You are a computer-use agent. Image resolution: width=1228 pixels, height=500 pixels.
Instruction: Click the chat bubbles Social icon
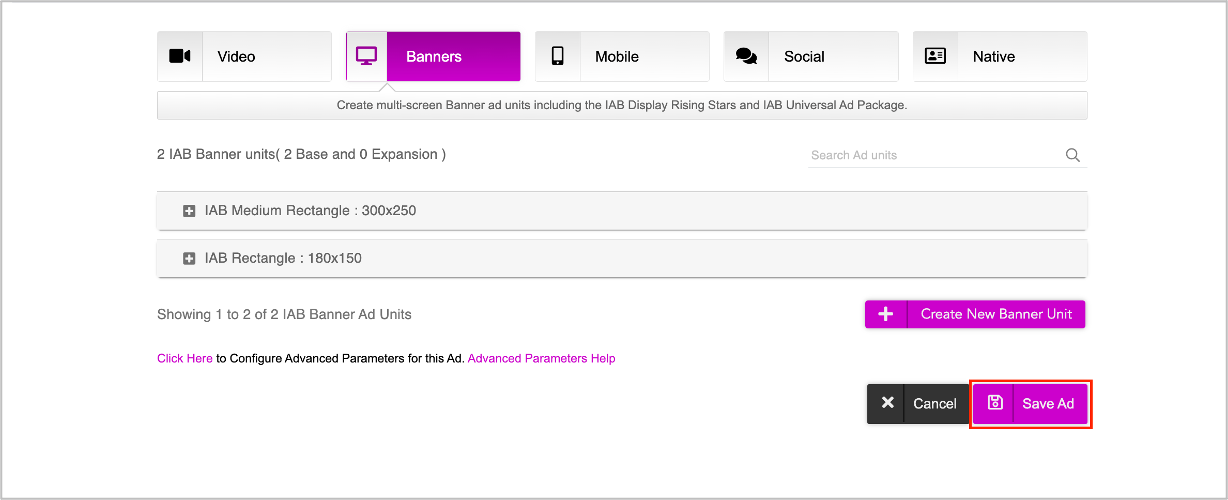coord(746,56)
